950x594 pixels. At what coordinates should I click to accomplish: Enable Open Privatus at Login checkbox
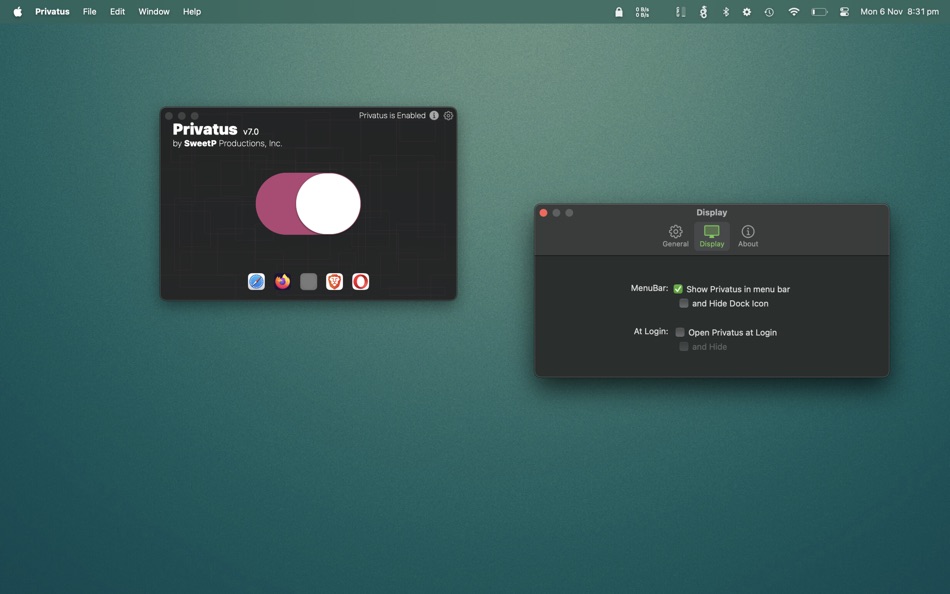point(680,332)
